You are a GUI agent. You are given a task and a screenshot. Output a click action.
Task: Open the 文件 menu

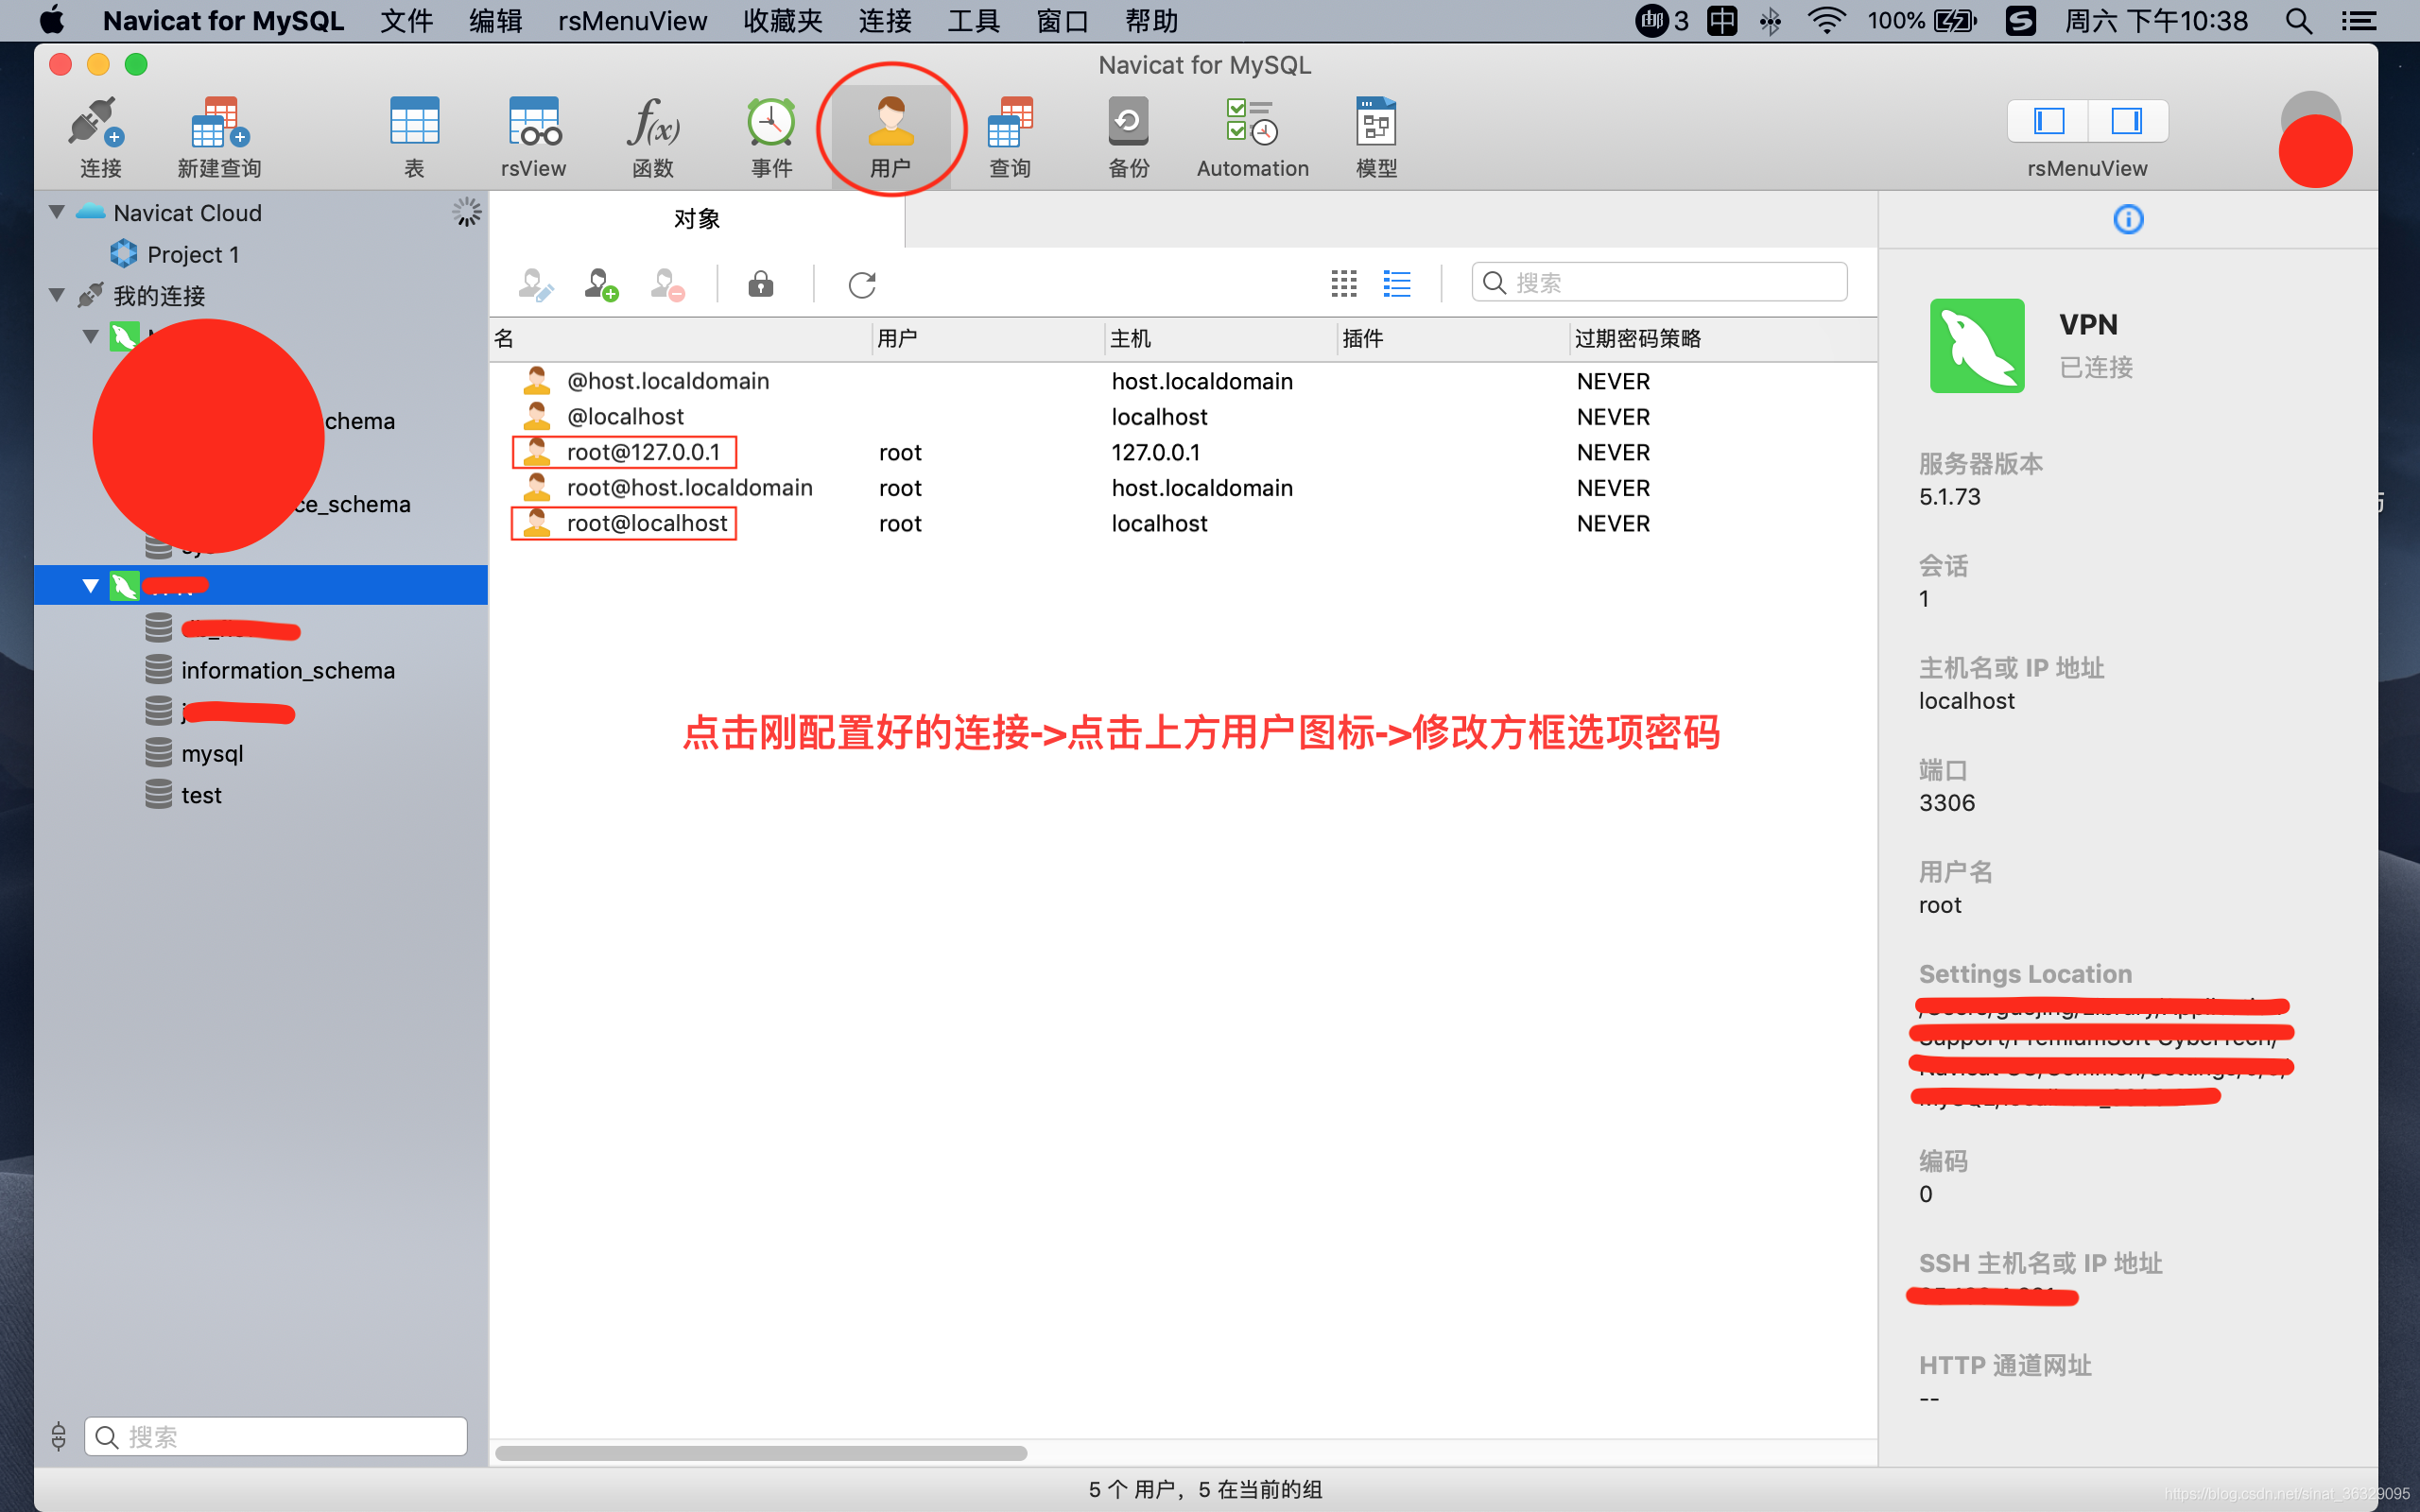pyautogui.click(x=407, y=21)
